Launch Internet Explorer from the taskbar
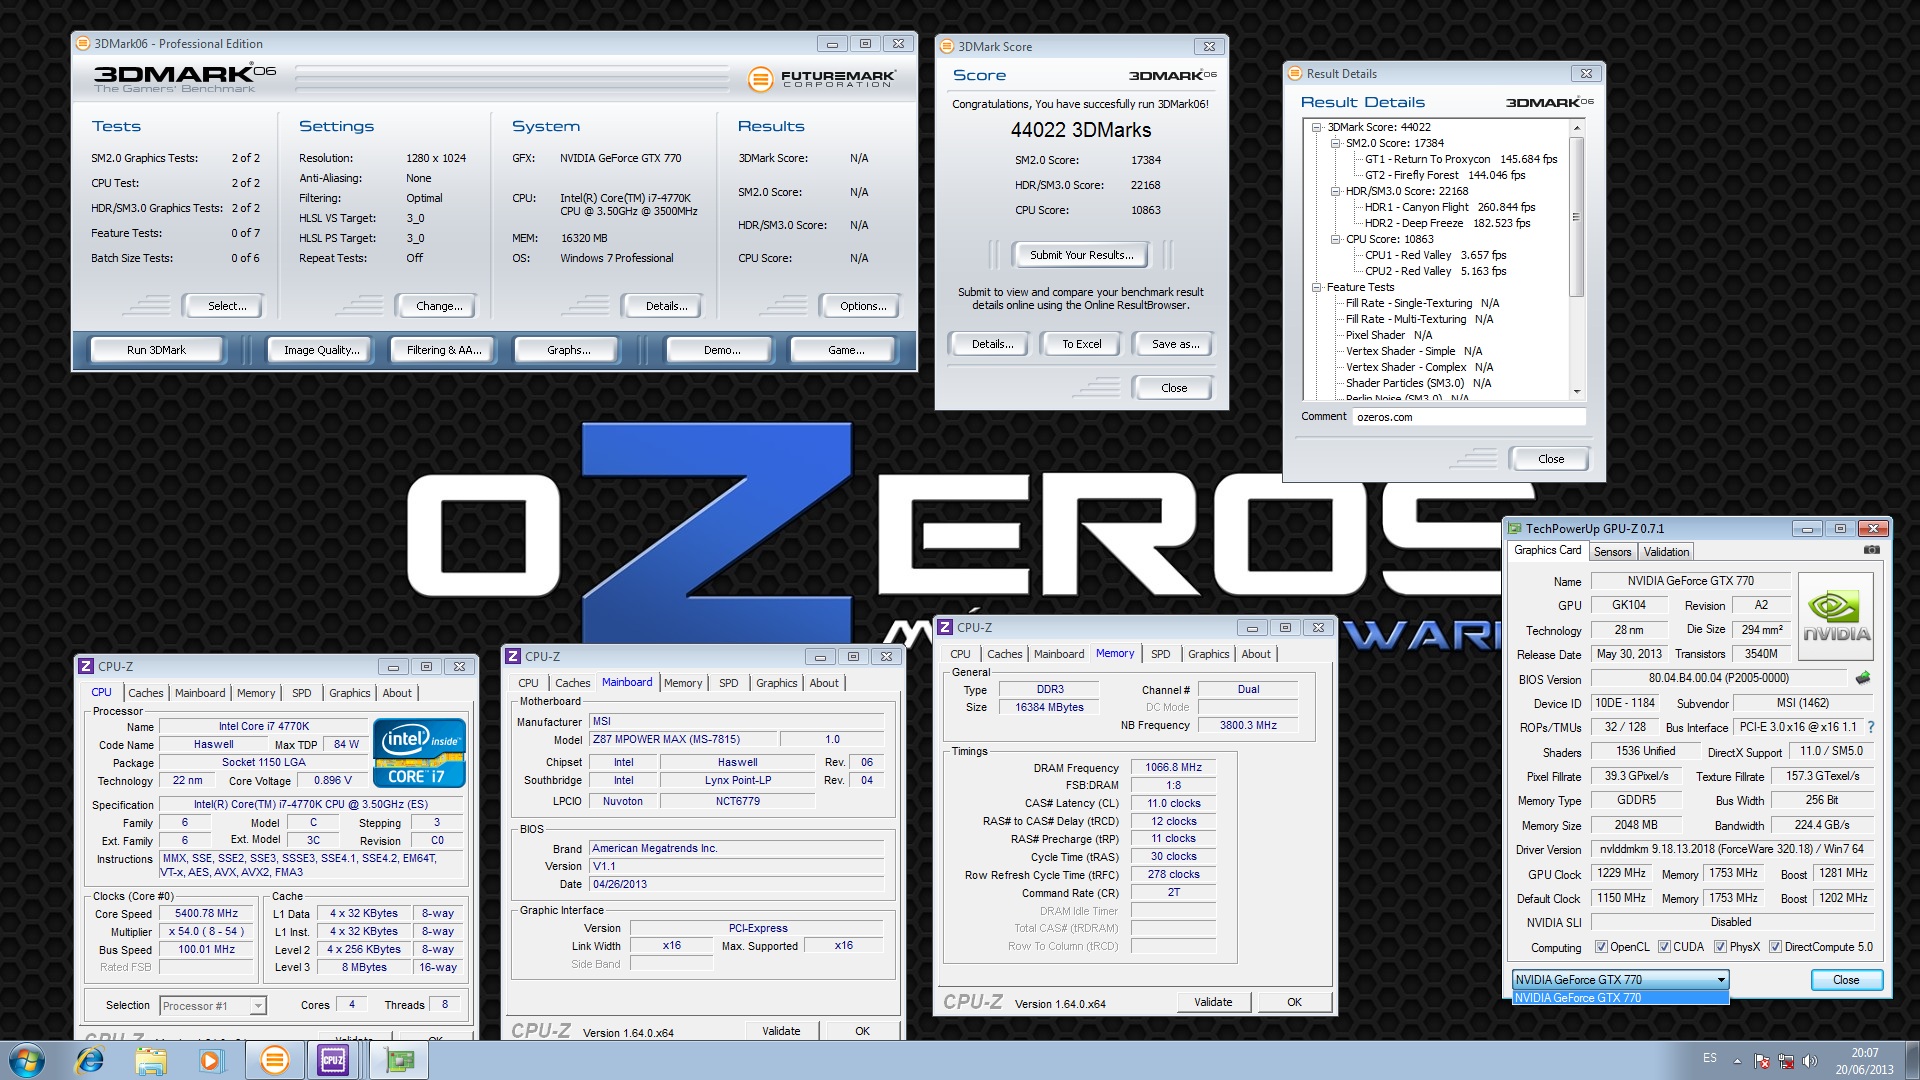Image resolution: width=1920 pixels, height=1080 pixels. point(90,1060)
